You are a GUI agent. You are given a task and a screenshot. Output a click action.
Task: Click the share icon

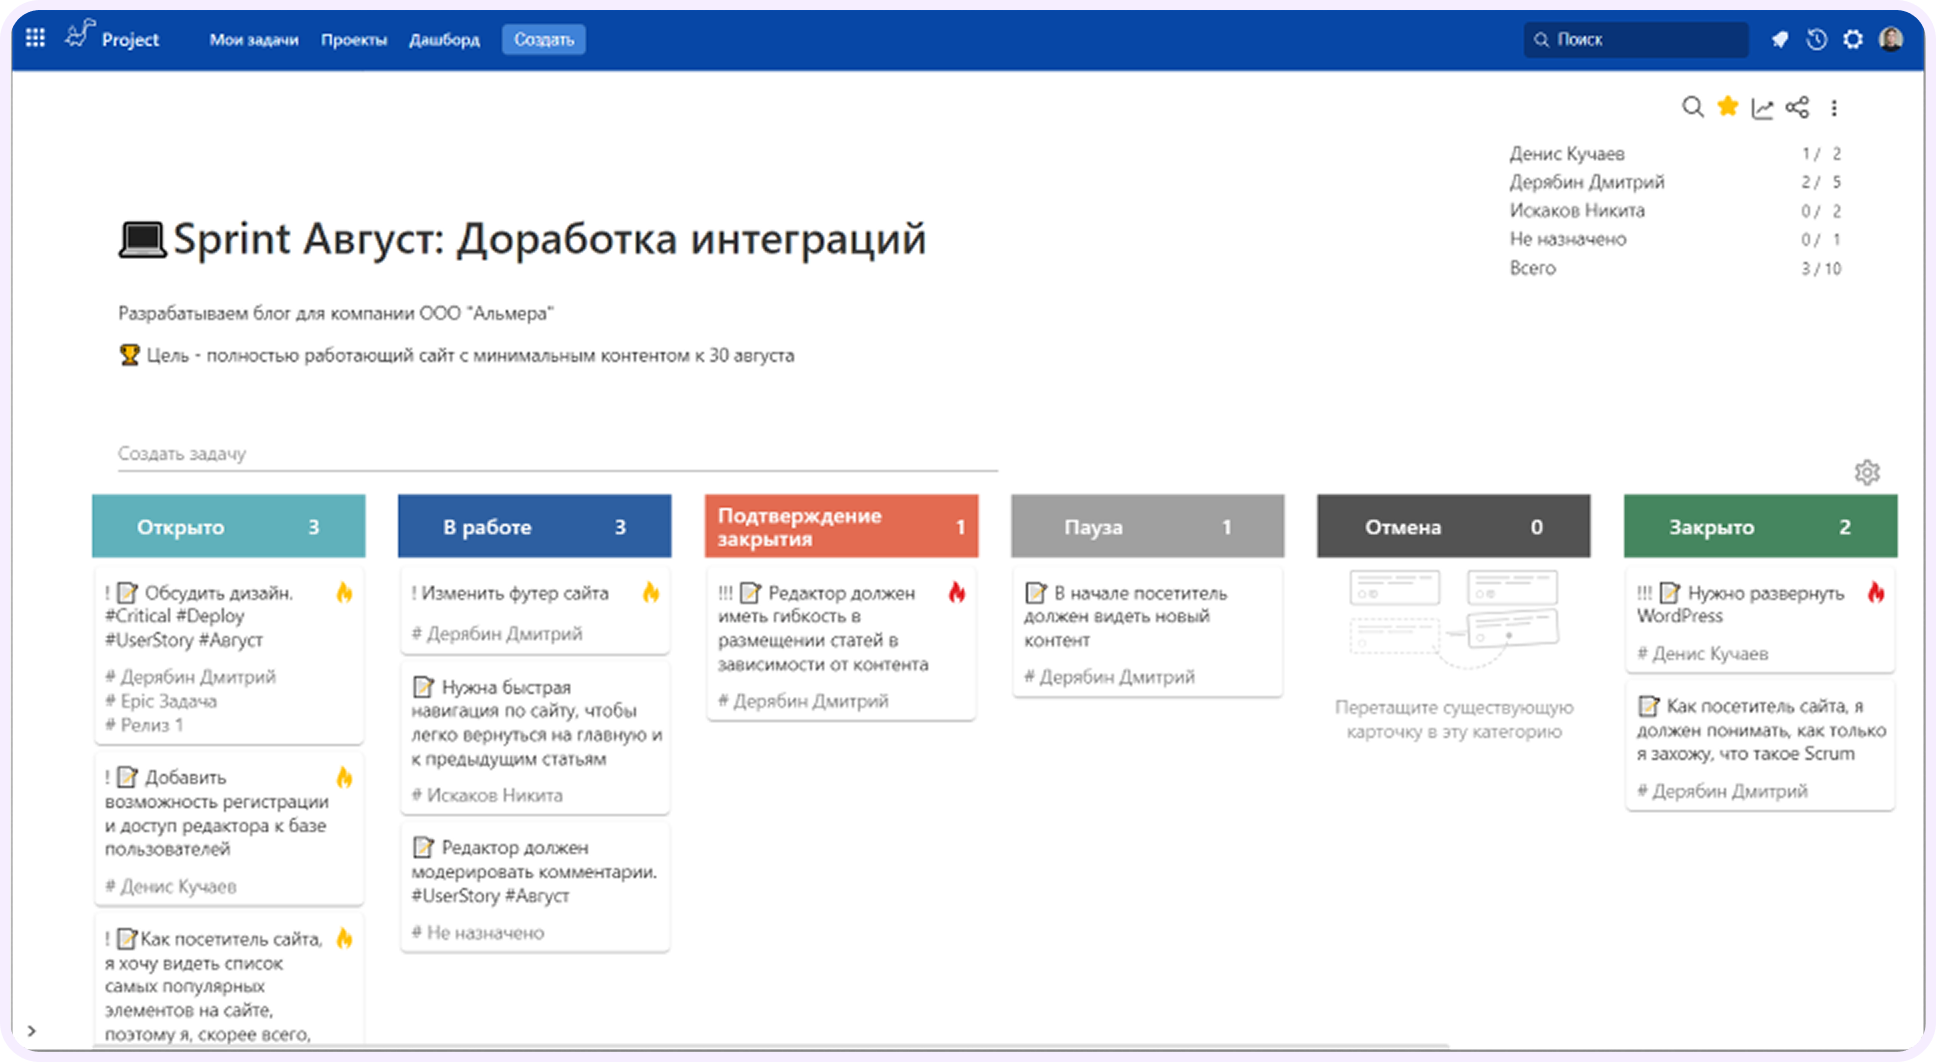click(1798, 107)
